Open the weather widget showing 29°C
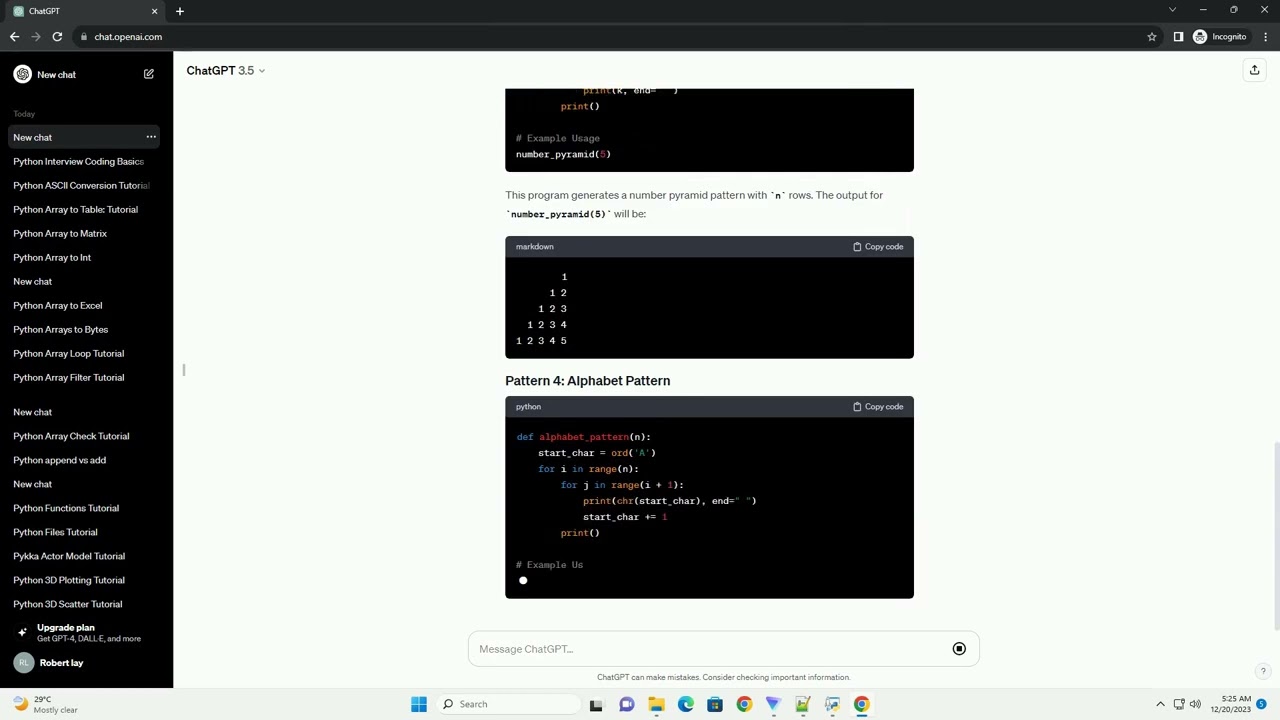This screenshot has width=1280, height=720. click(45, 704)
